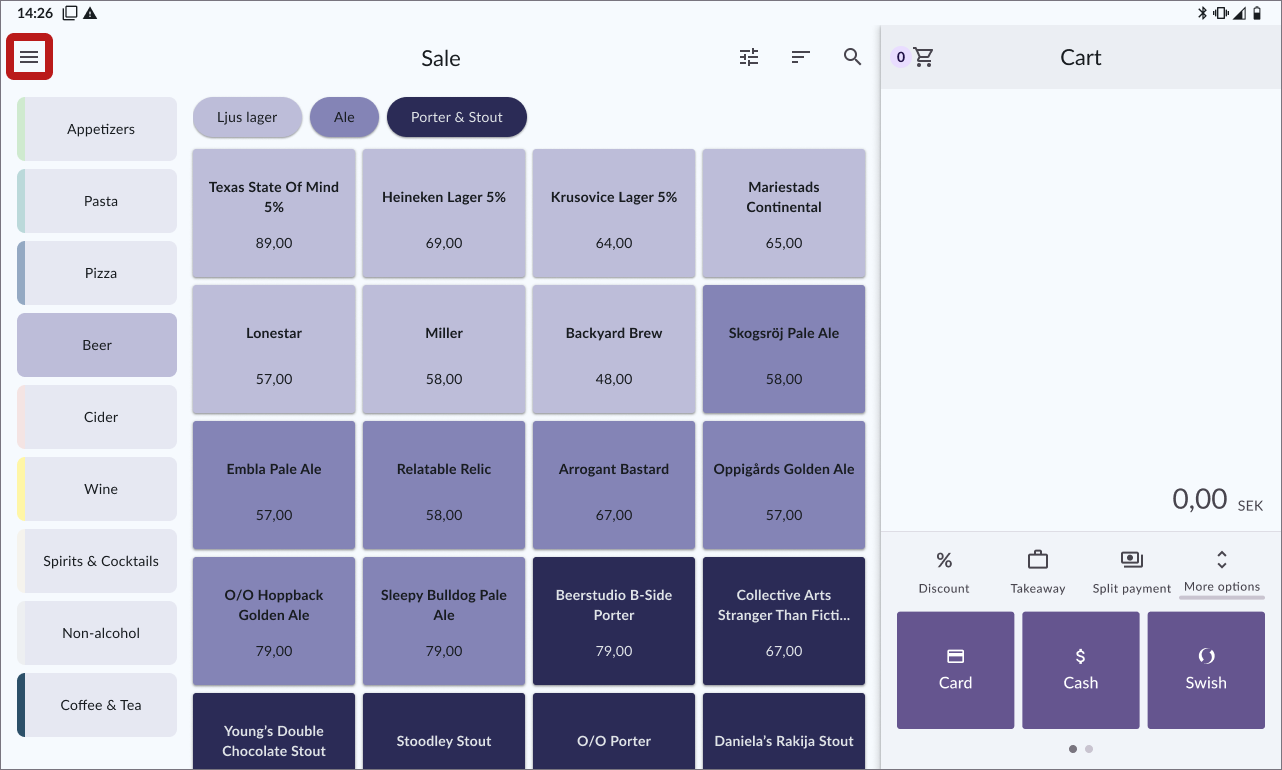Pay with Swish

pyautogui.click(x=1206, y=670)
